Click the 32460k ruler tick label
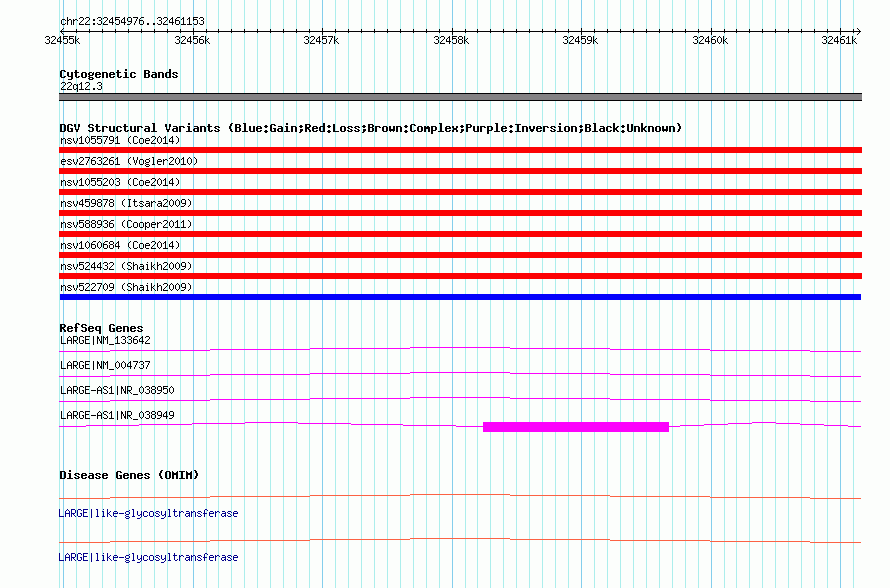Screen dimensions: 890x588 pos(710,40)
